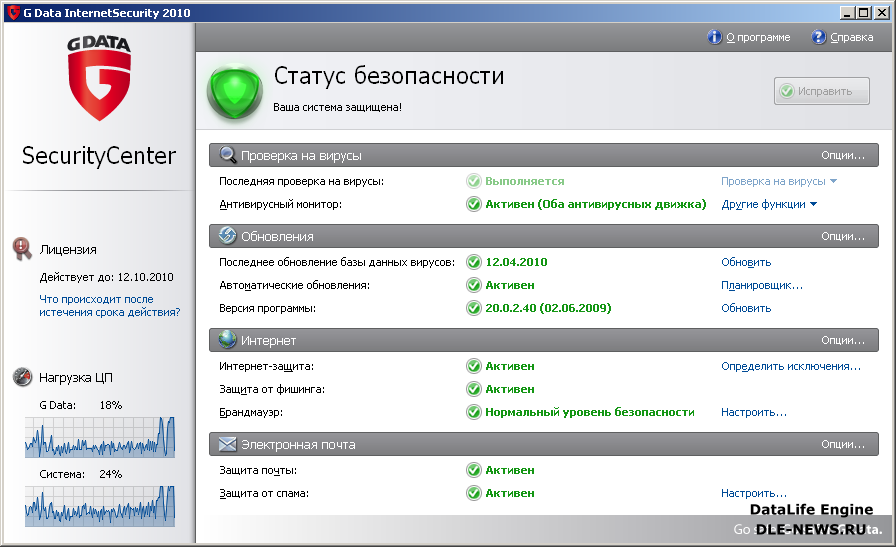Click the envelope icon in Электронная почта
This screenshot has height=549, width=896.
click(227, 444)
